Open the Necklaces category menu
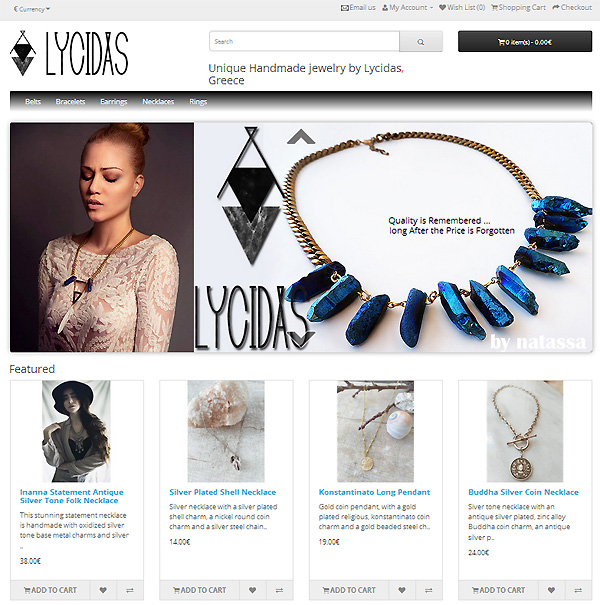 tap(158, 101)
